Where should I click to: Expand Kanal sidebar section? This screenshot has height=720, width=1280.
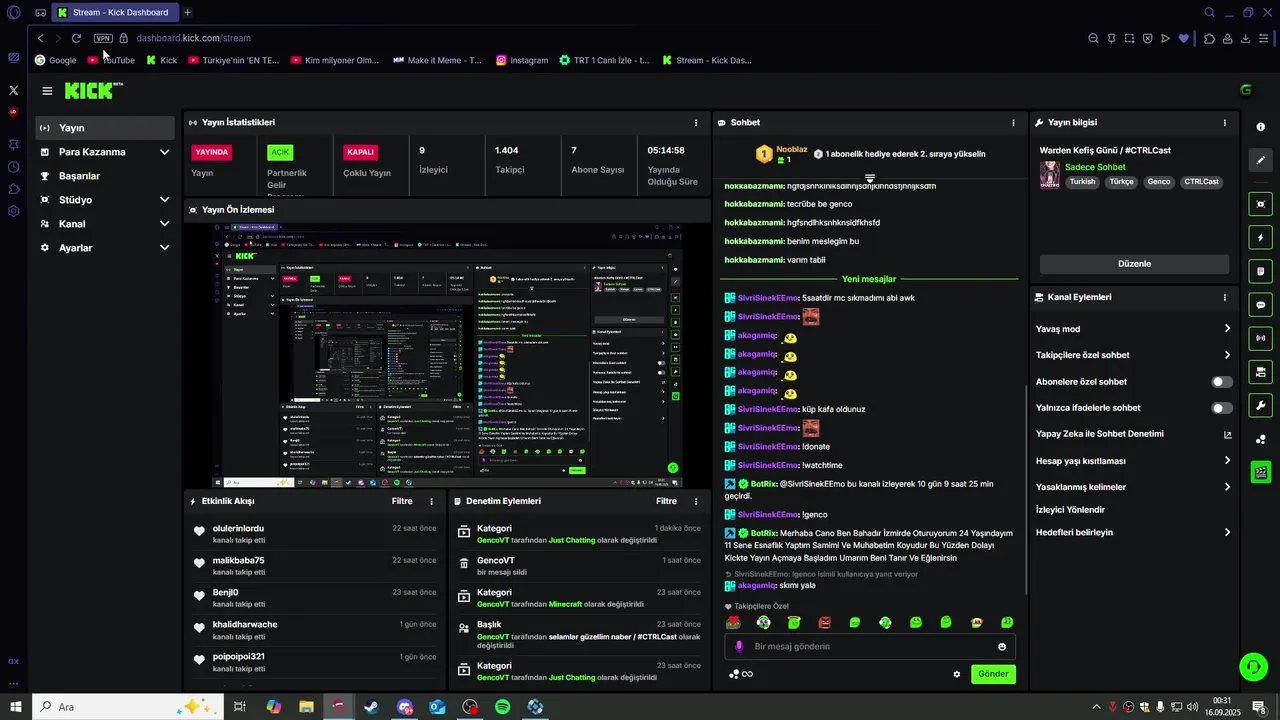[x=164, y=224]
